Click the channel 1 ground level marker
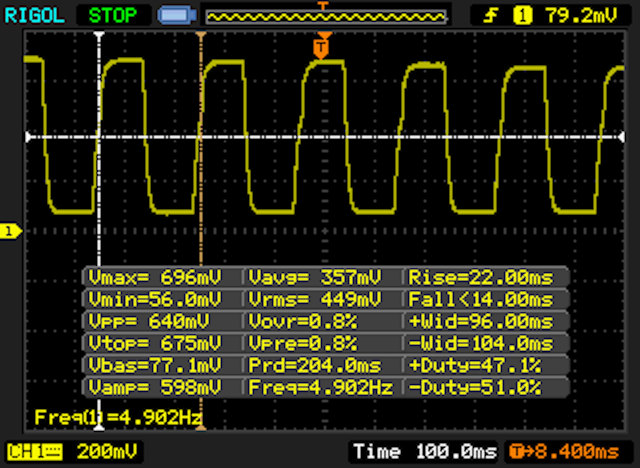Screen dimensions: 640x468 click(x=10, y=232)
